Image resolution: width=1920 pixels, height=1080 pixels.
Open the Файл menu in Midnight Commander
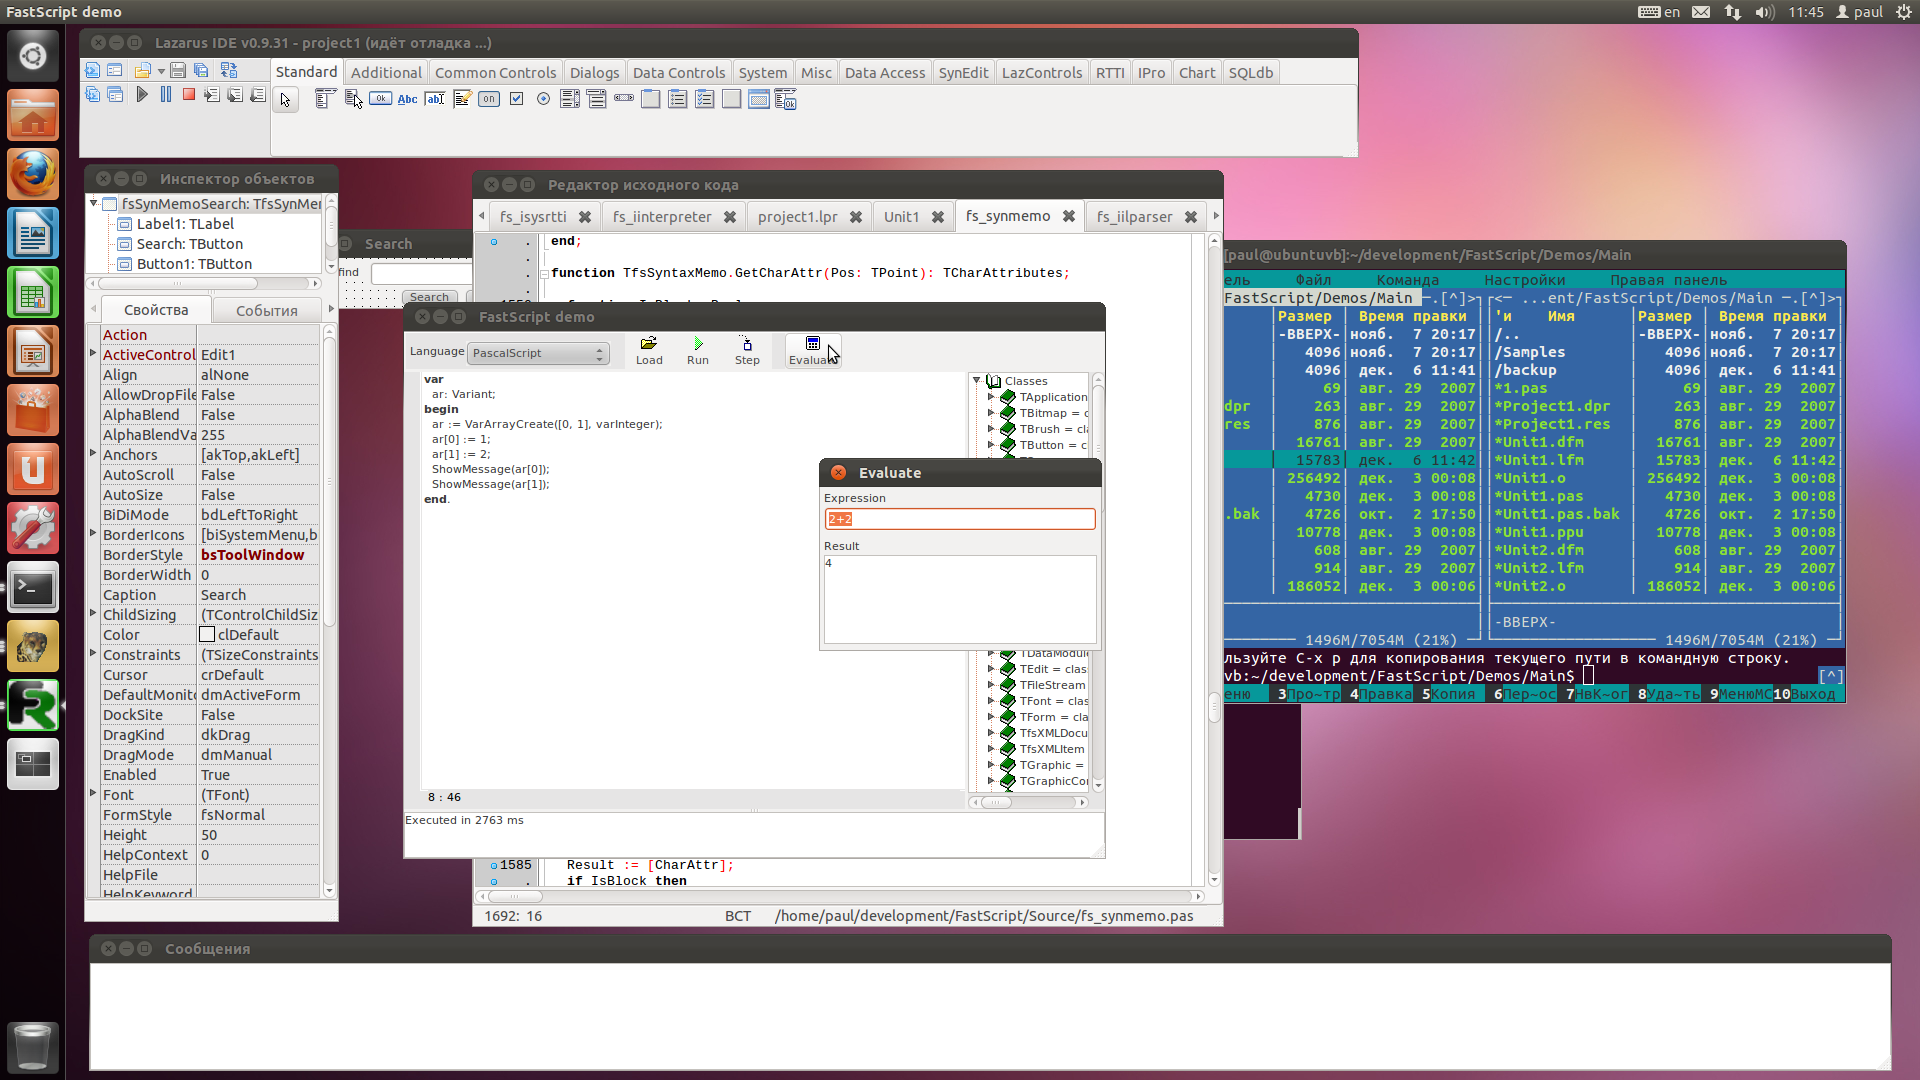1313,280
